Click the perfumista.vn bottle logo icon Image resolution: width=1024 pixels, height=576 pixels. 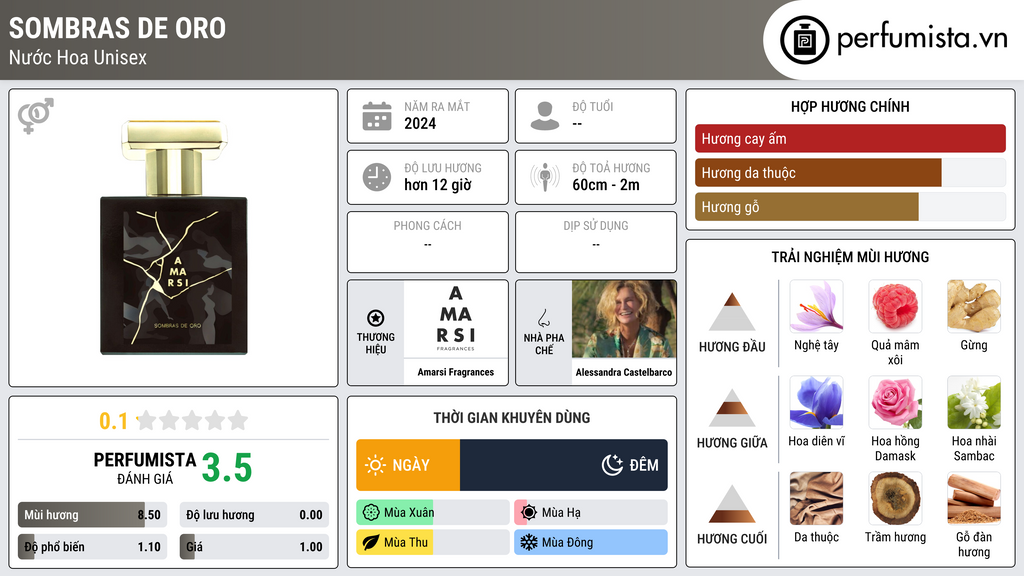804,40
